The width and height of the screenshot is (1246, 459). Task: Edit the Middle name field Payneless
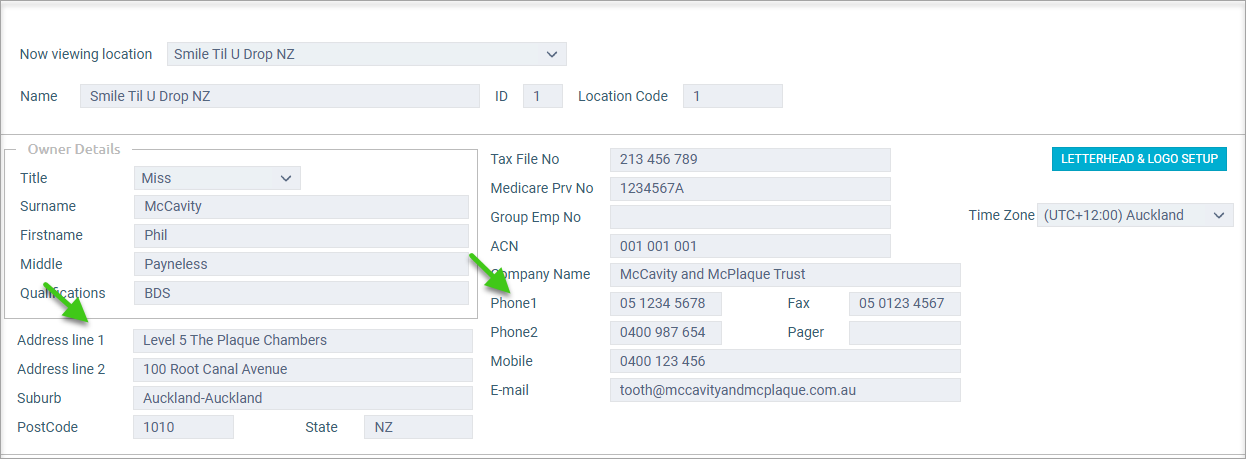(301, 264)
